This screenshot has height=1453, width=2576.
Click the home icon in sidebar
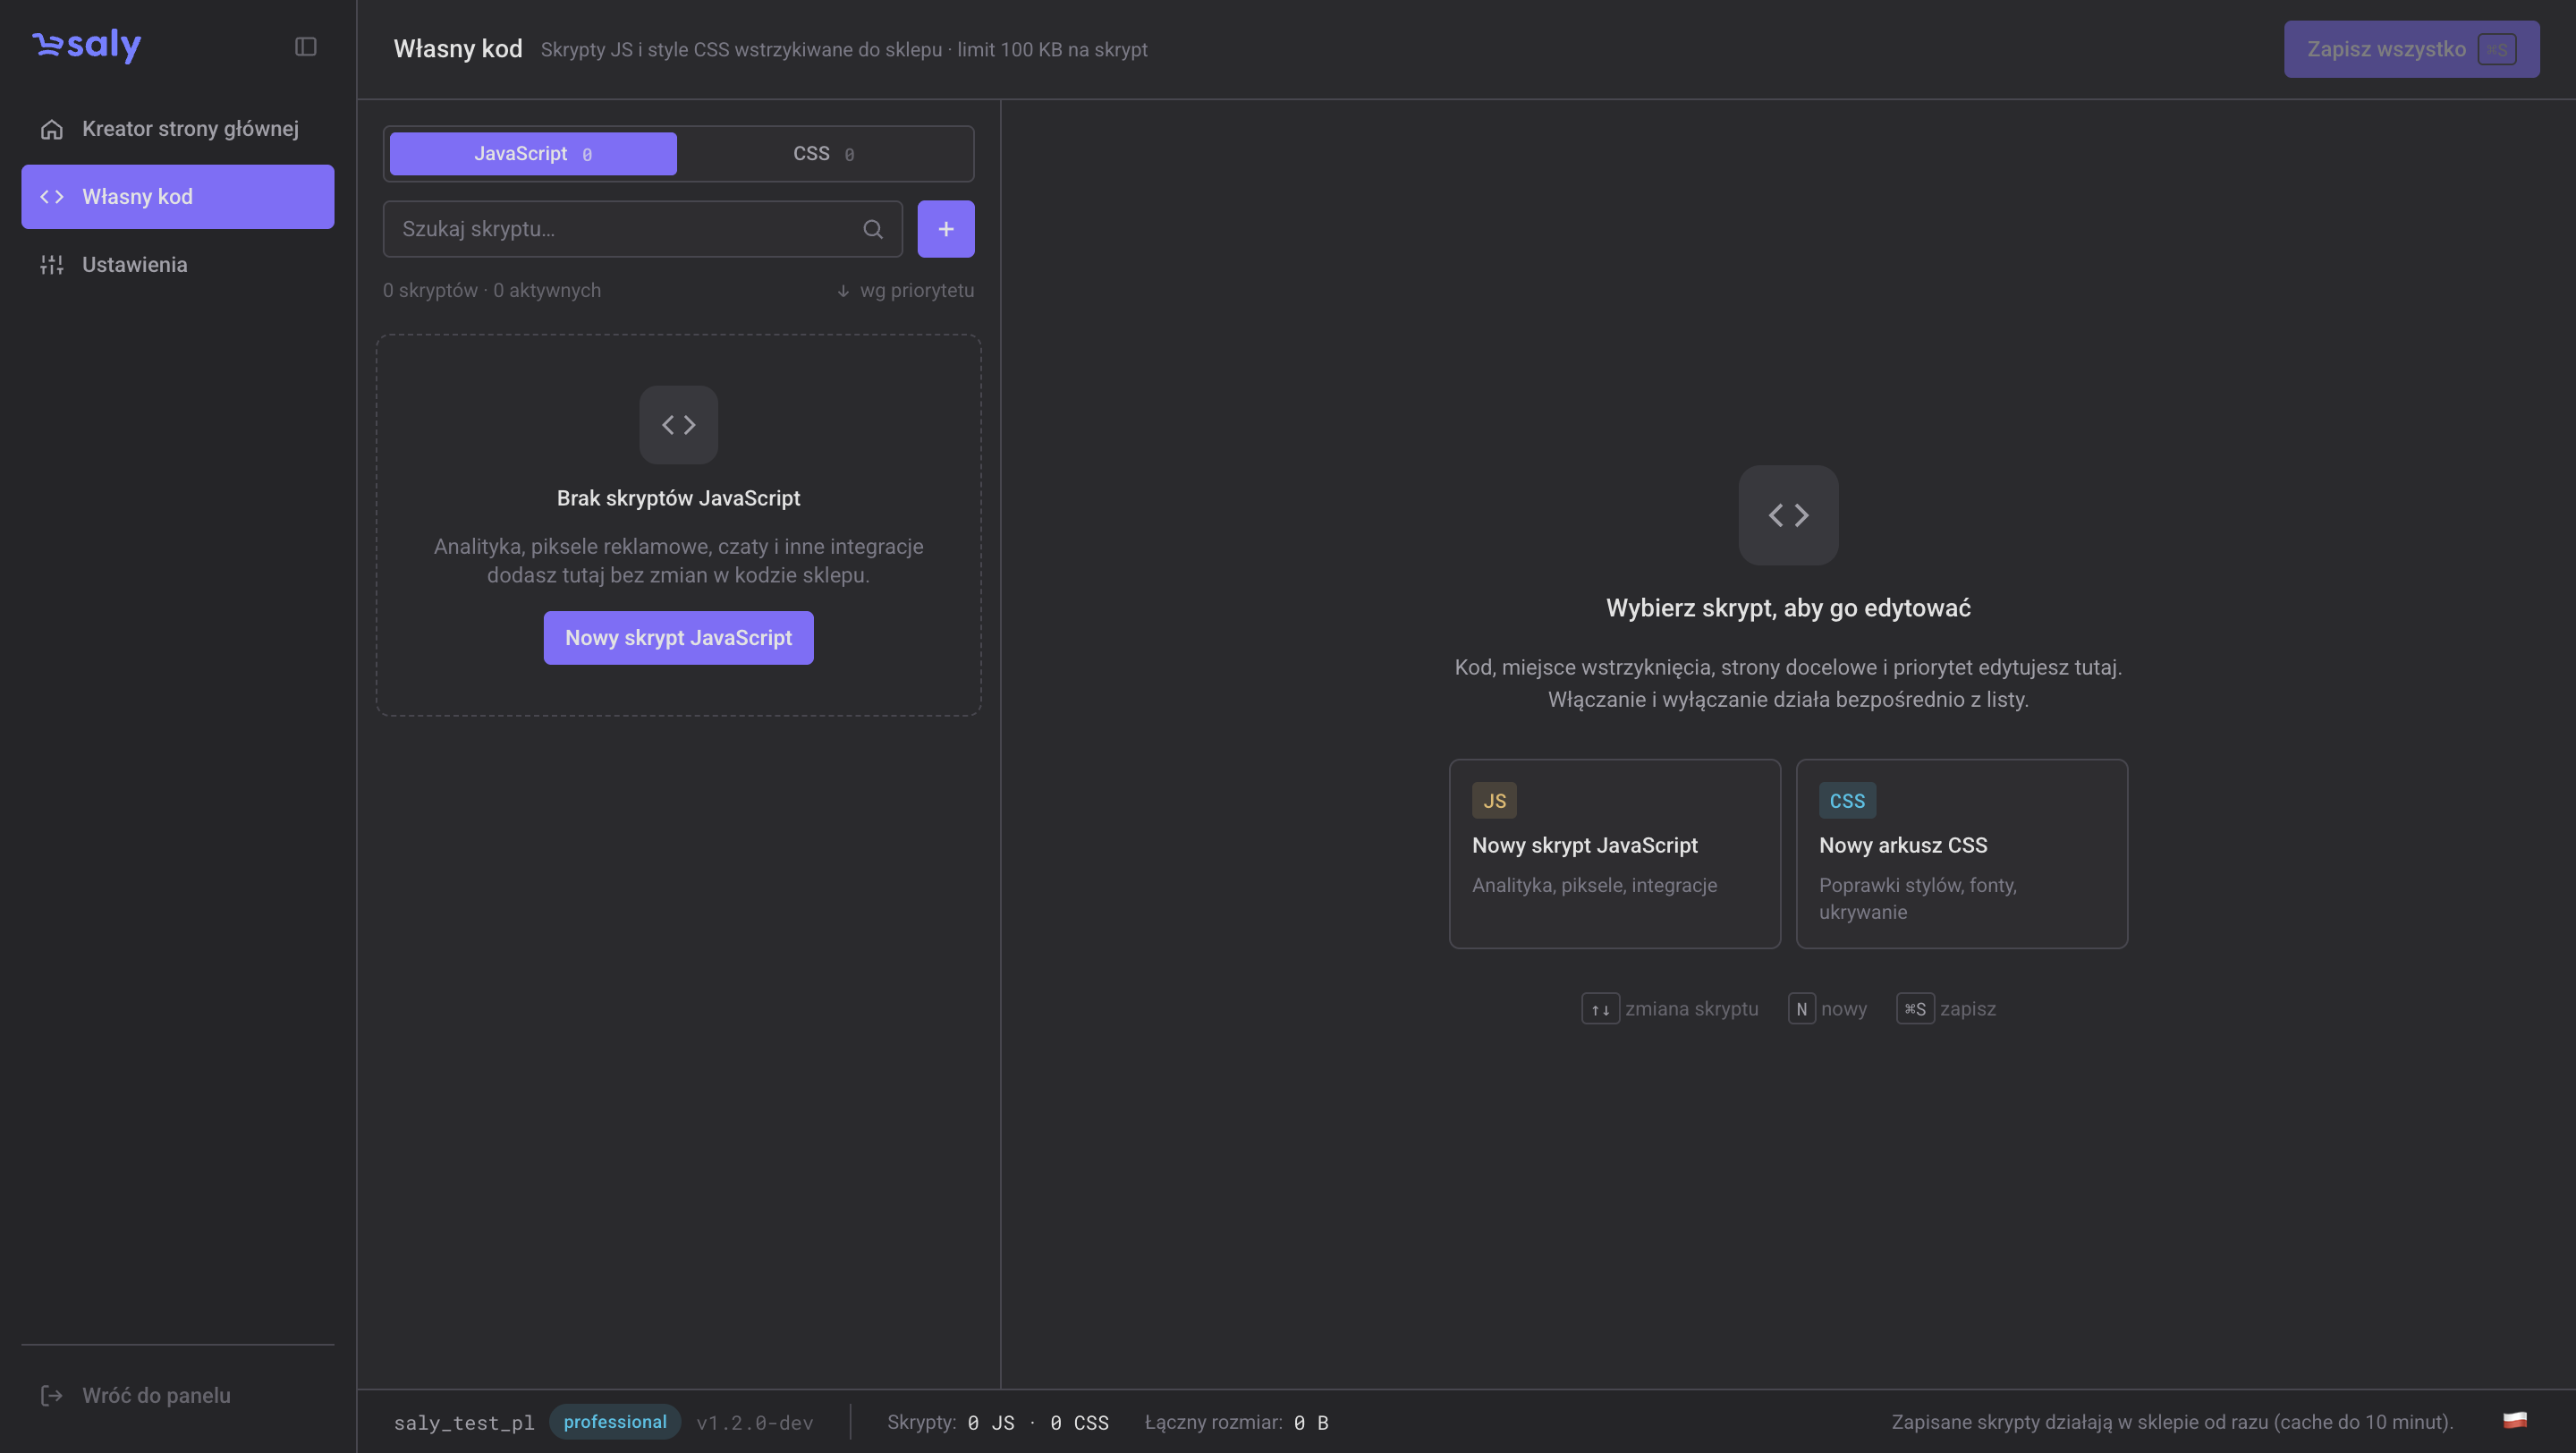point(52,129)
